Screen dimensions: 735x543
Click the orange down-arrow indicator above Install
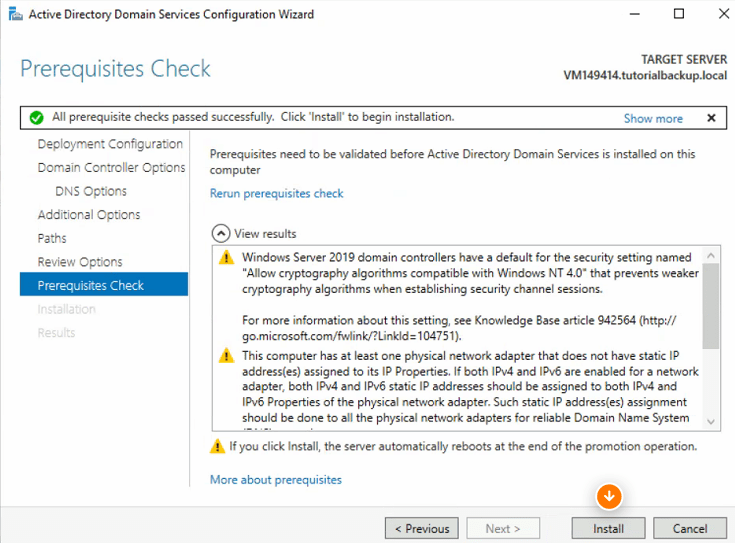click(609, 496)
